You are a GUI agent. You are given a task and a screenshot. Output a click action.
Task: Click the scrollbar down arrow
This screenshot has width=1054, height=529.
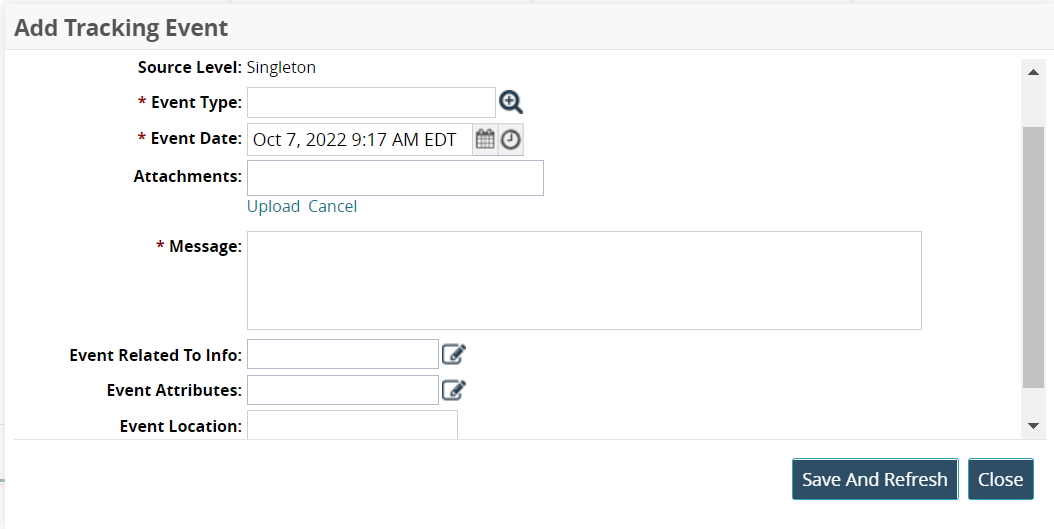pos(1033,426)
